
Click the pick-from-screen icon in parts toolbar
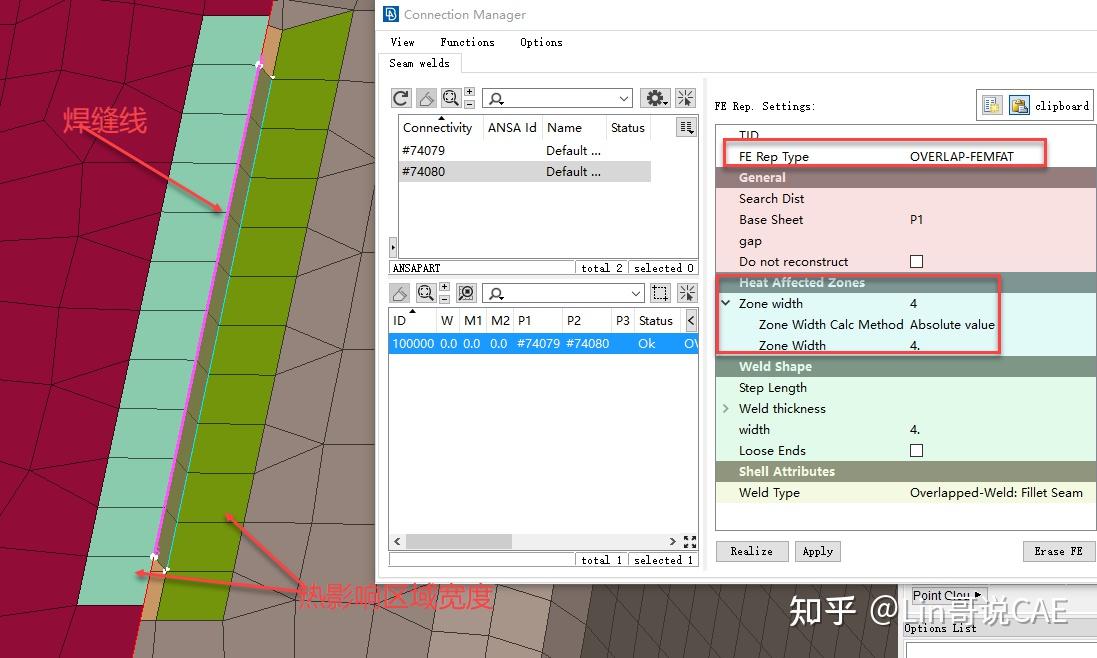(686, 98)
